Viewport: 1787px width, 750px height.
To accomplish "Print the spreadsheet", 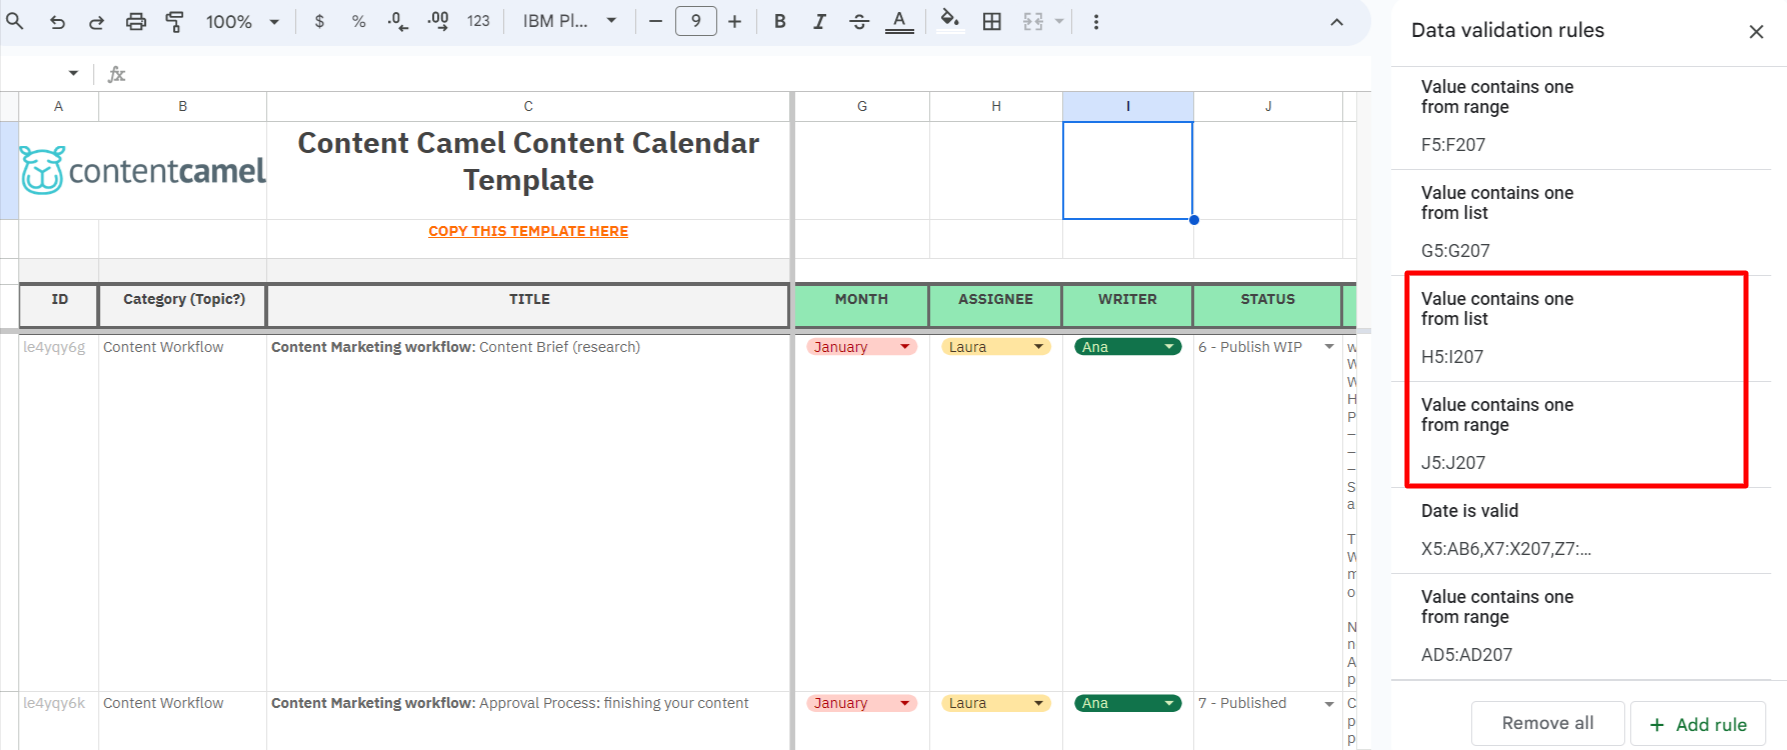I will coord(136,21).
